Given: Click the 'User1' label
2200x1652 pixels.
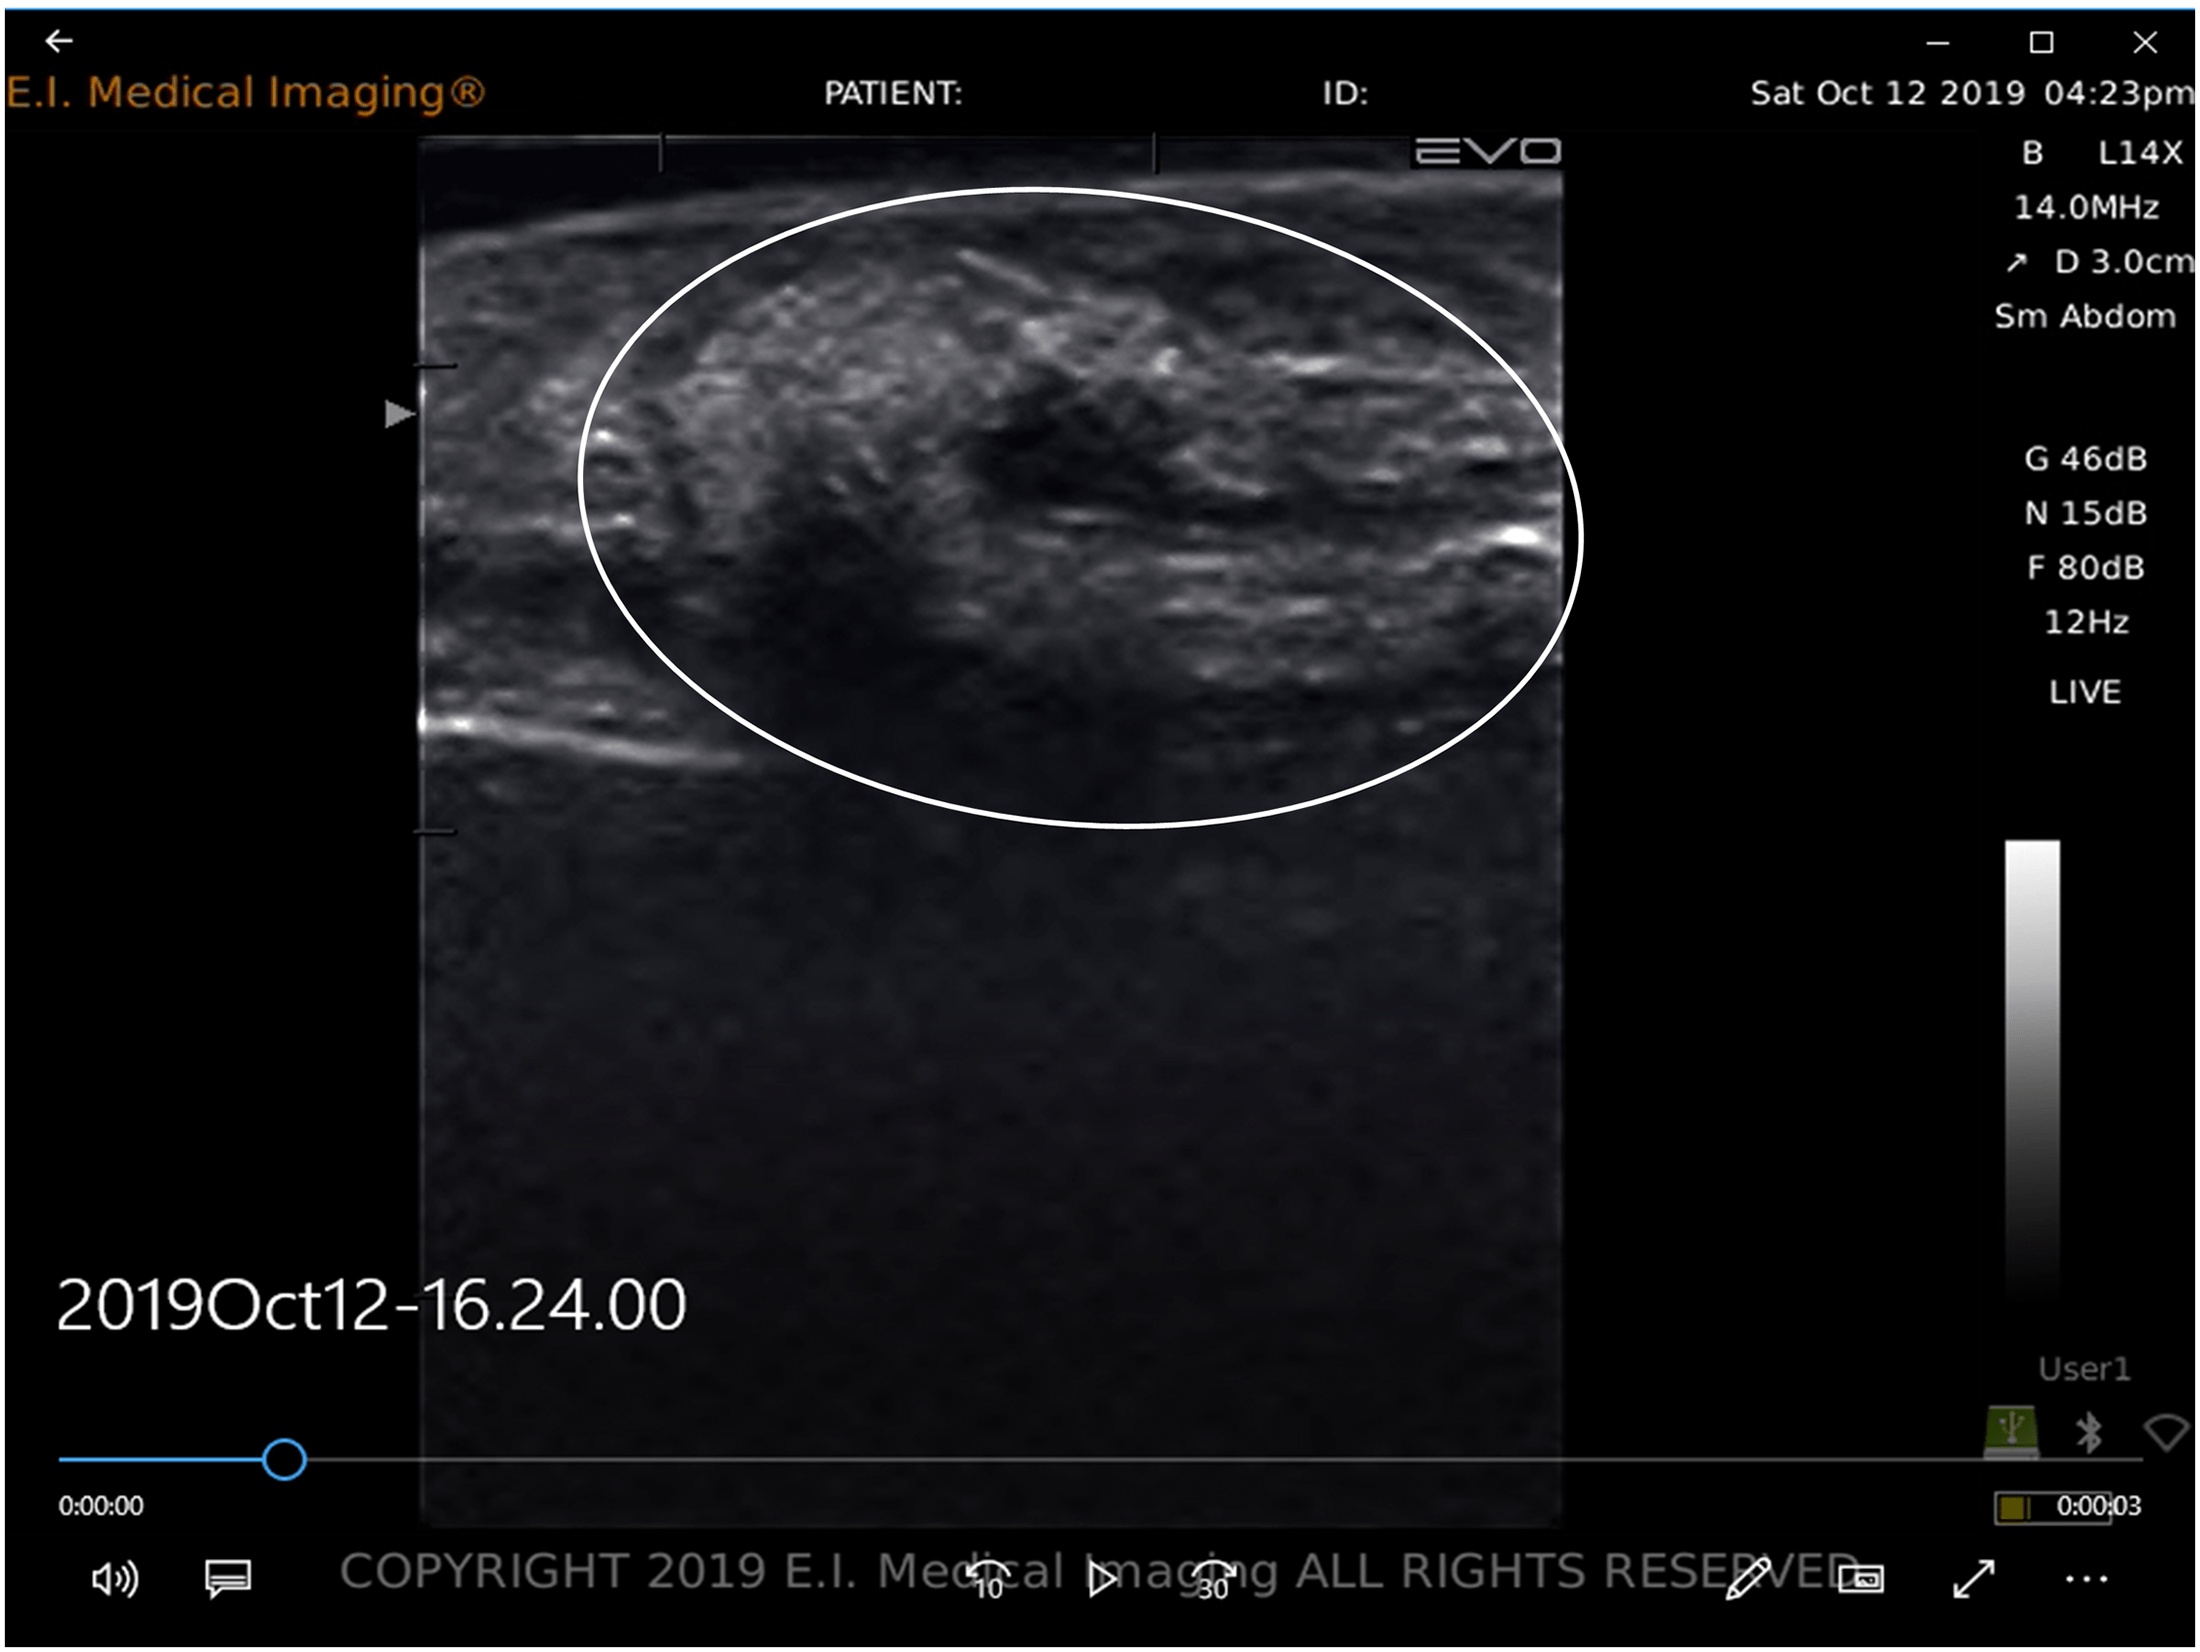Looking at the screenshot, I should pyautogui.click(x=2085, y=1369).
